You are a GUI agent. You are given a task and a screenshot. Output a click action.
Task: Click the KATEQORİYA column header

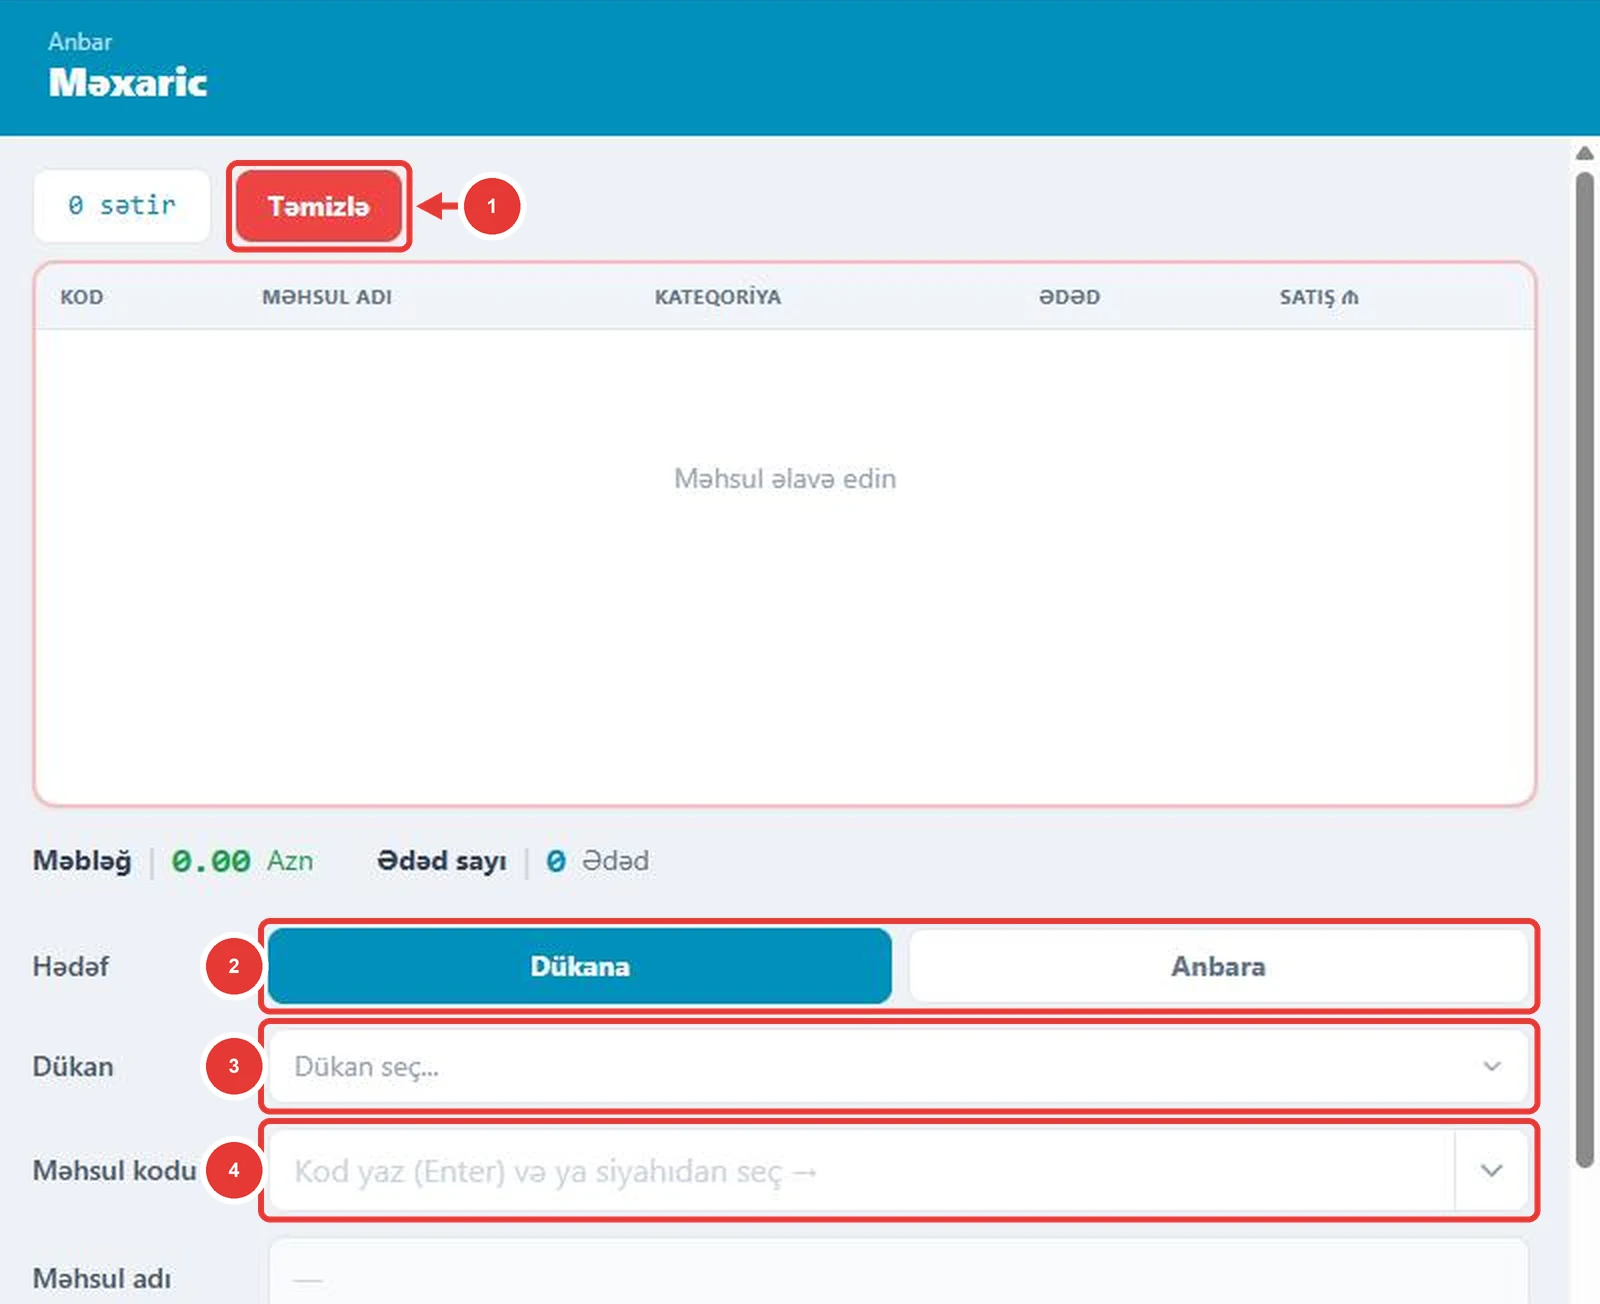click(x=718, y=297)
